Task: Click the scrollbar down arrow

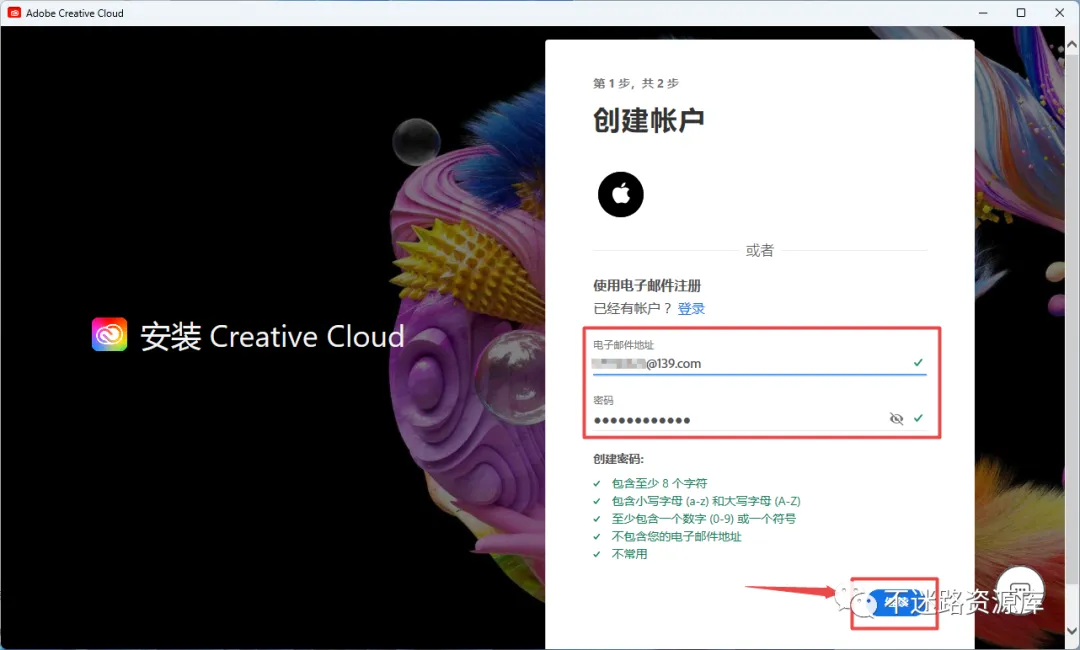Action: click(x=1072, y=630)
